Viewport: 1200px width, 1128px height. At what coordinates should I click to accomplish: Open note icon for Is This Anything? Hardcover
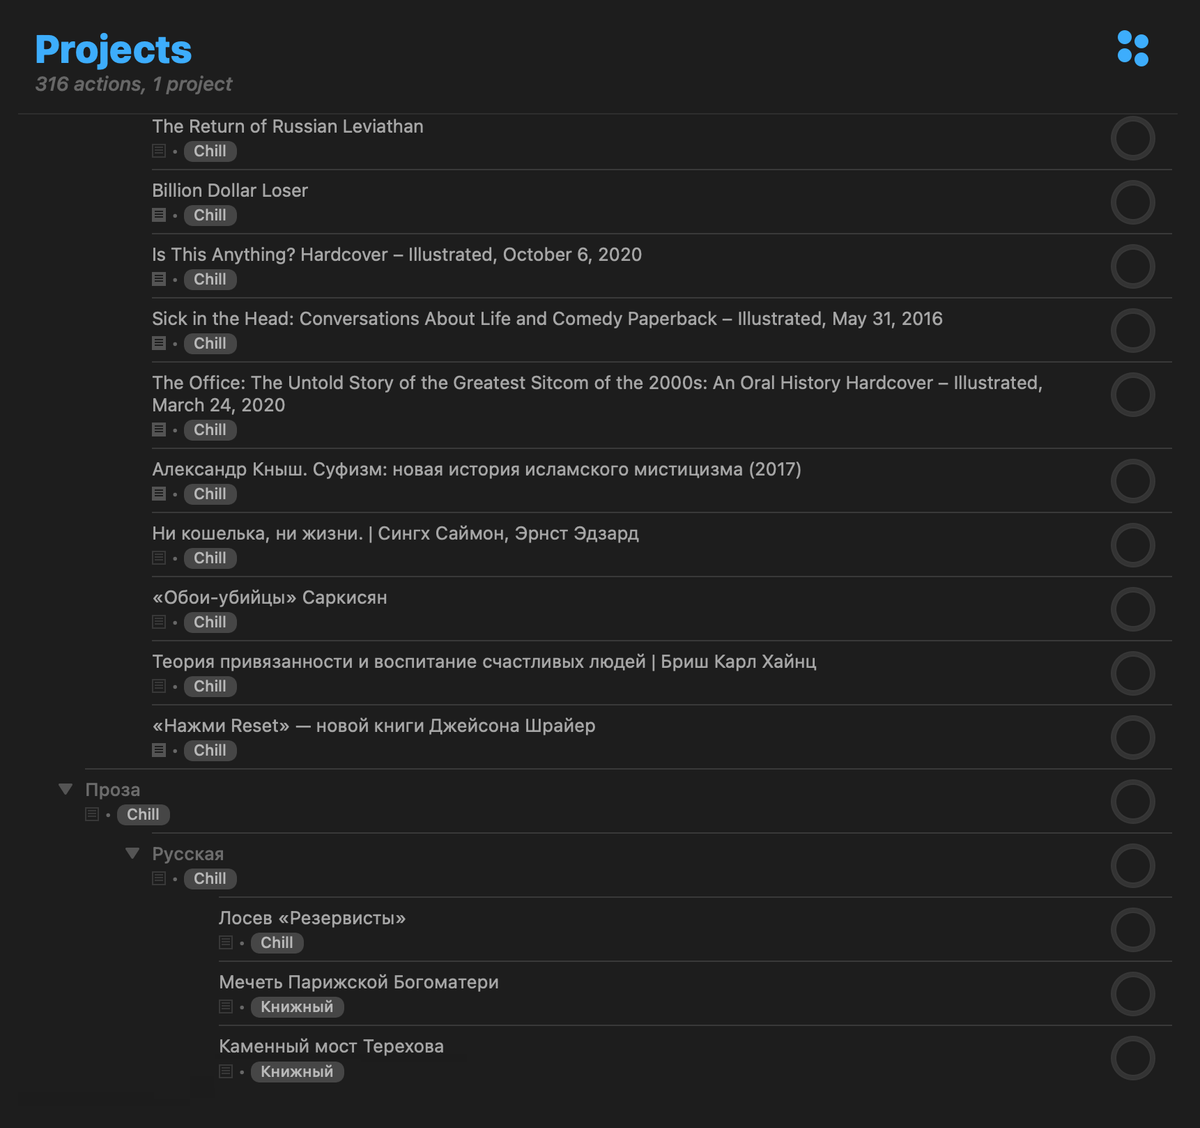click(159, 279)
